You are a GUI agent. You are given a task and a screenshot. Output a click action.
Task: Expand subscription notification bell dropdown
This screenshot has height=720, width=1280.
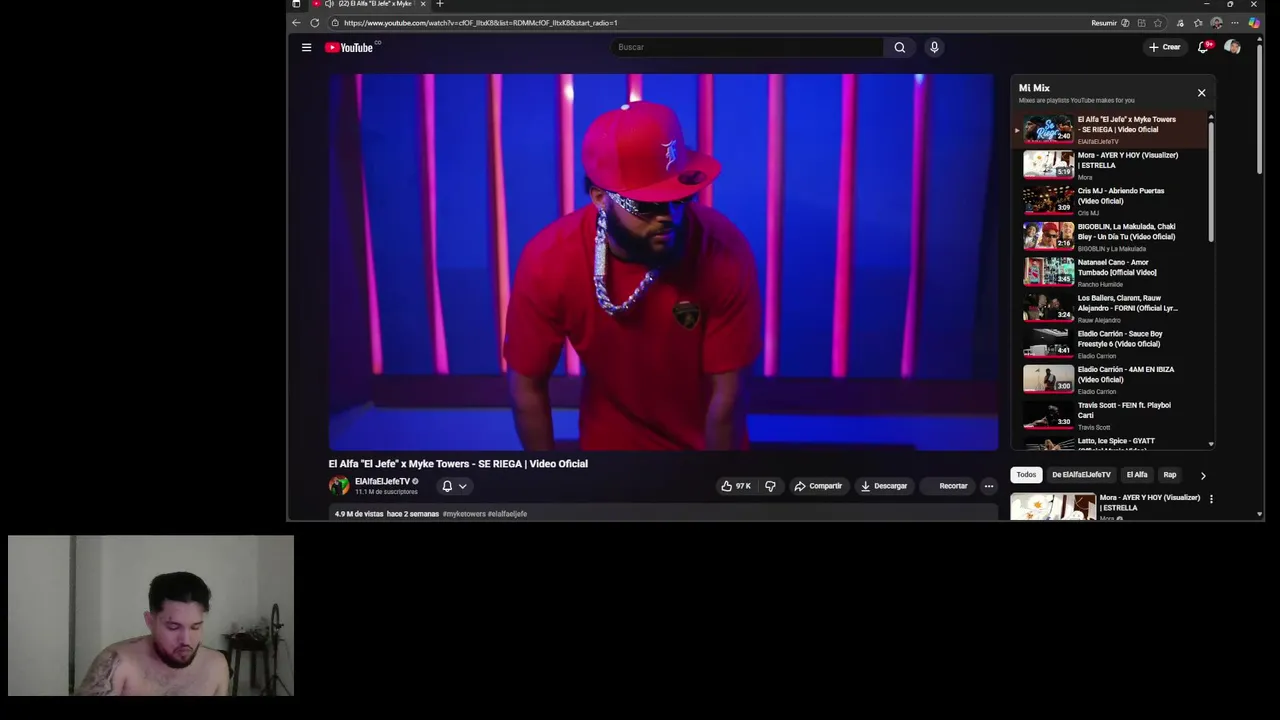click(454, 486)
